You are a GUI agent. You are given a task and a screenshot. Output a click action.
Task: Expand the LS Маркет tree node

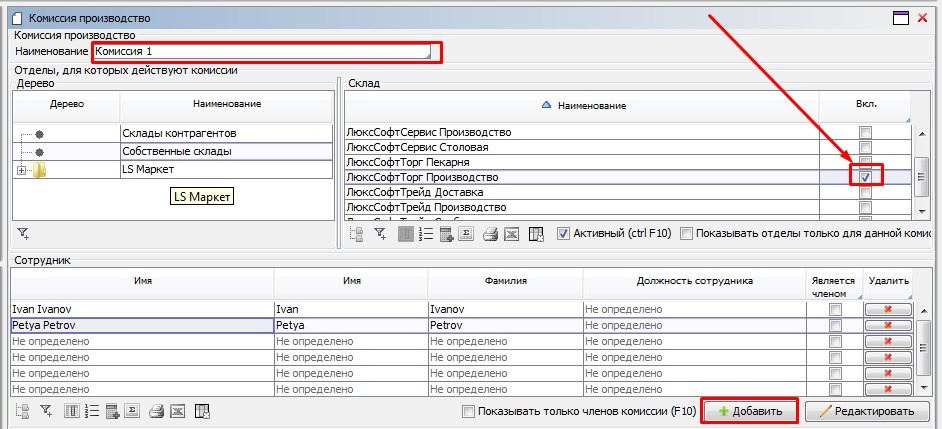pyautogui.click(x=22, y=170)
